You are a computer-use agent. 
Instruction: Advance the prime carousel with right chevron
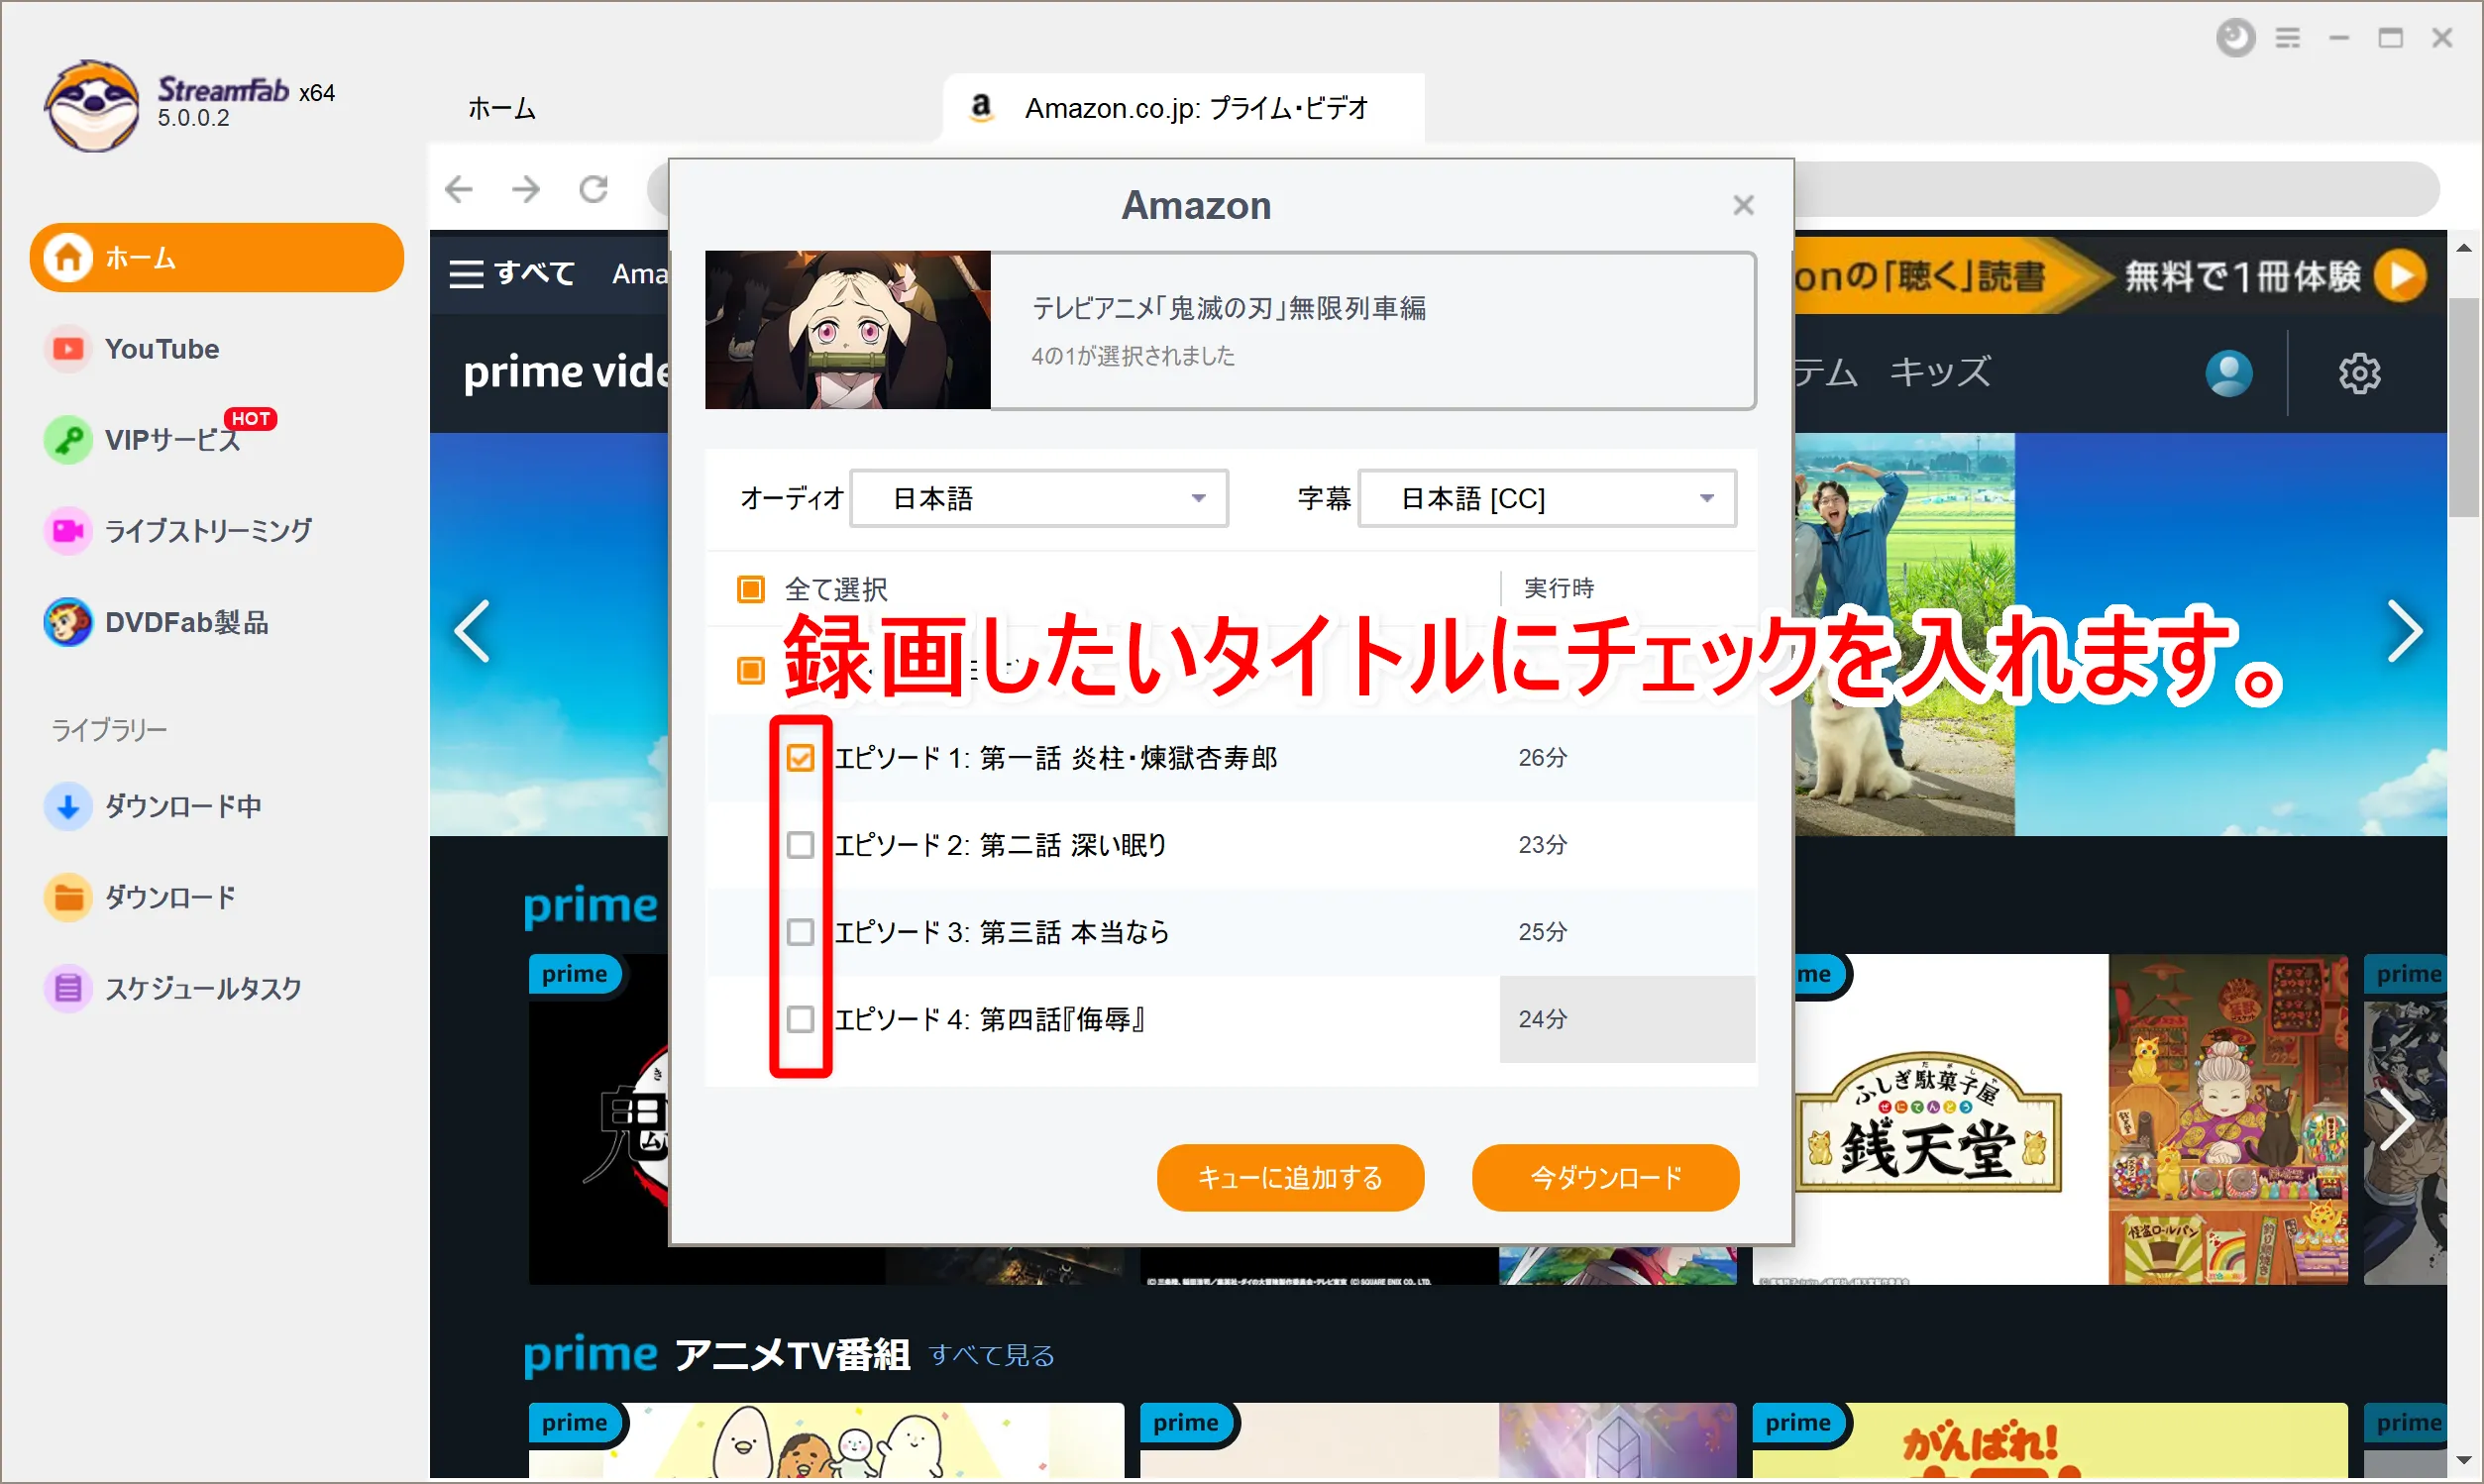2396,1120
